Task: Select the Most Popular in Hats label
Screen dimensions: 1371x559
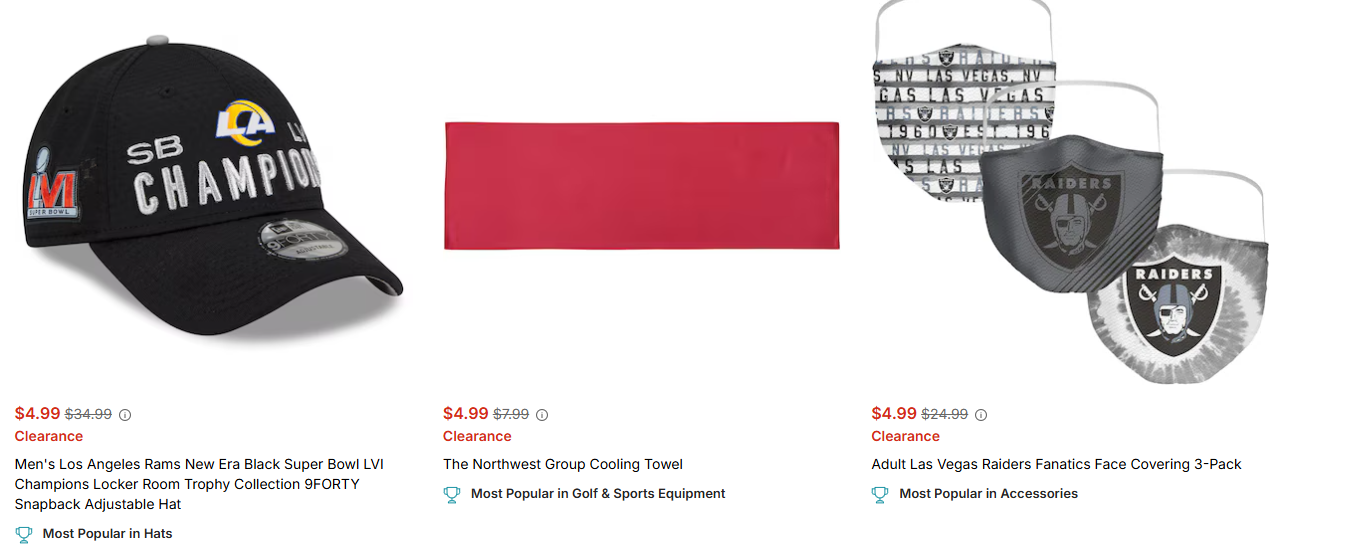Action: [x=107, y=534]
